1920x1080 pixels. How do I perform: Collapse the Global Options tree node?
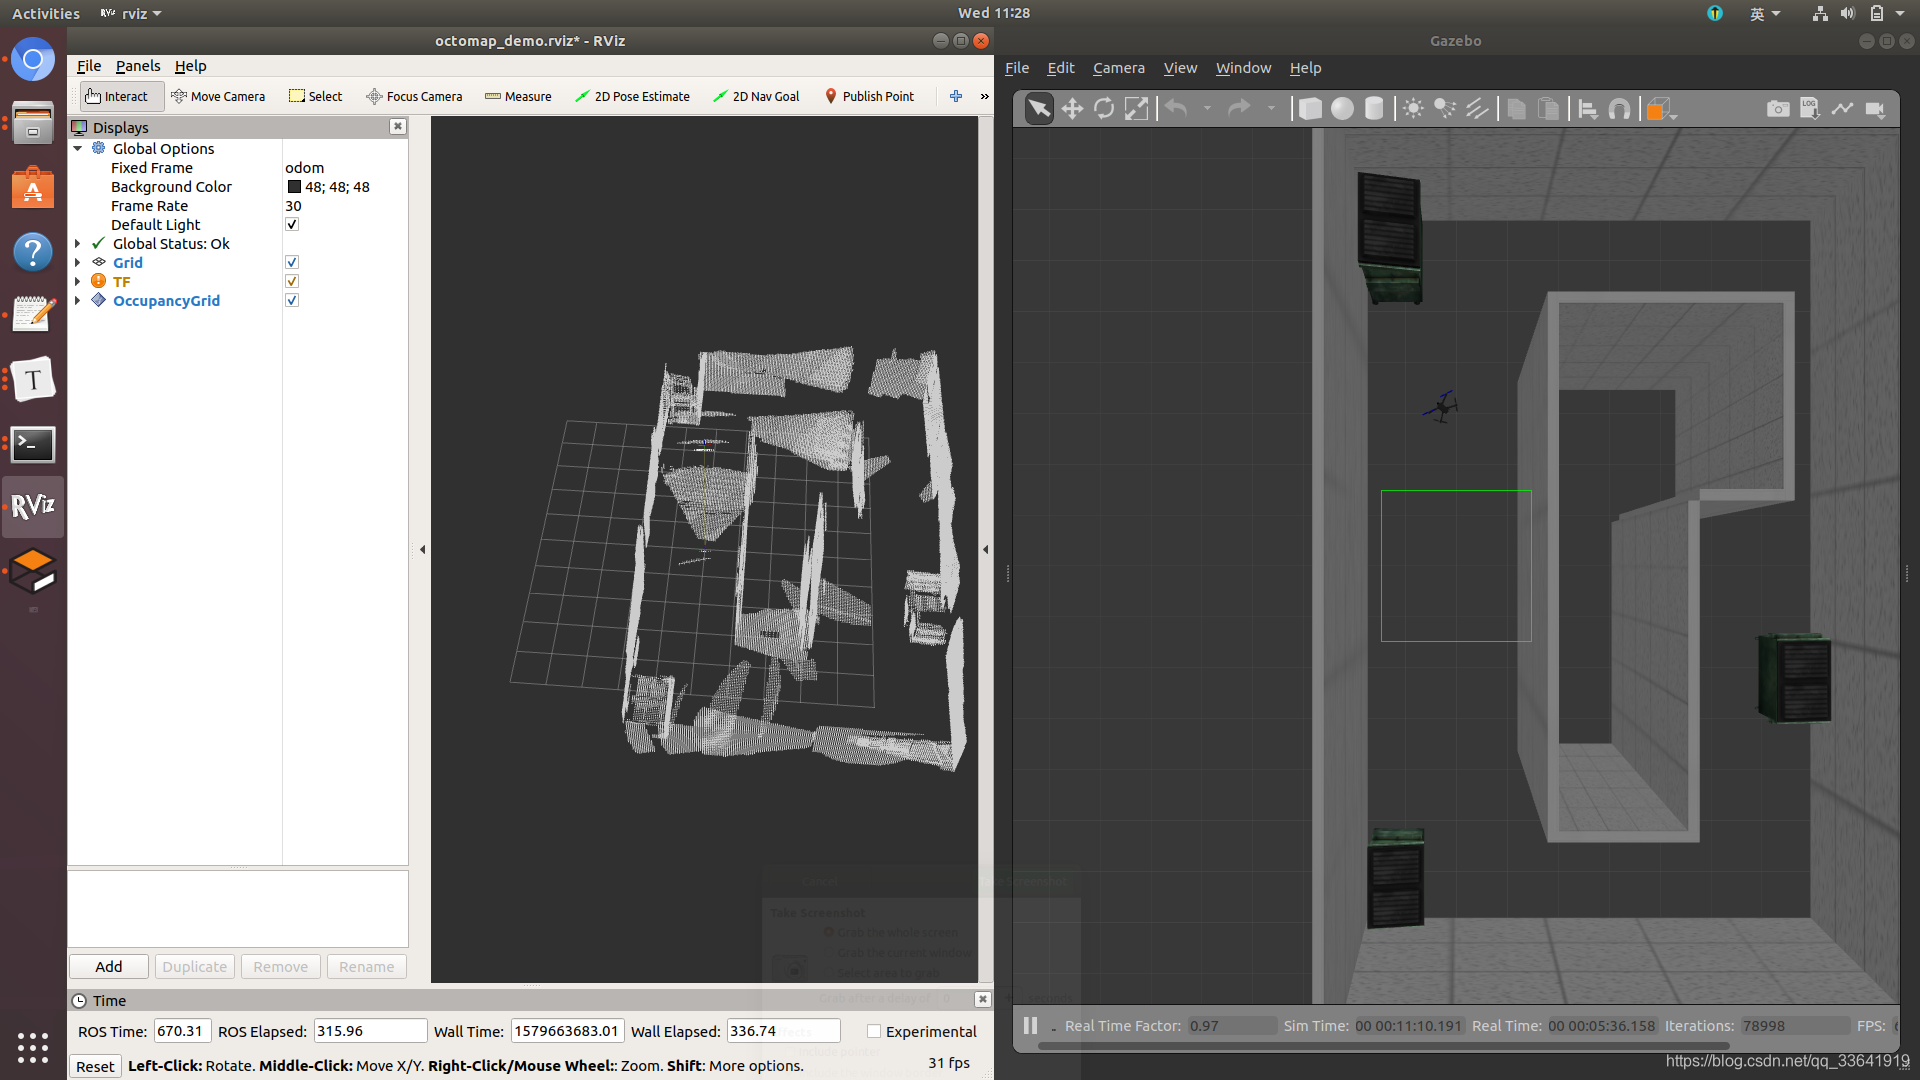78,149
